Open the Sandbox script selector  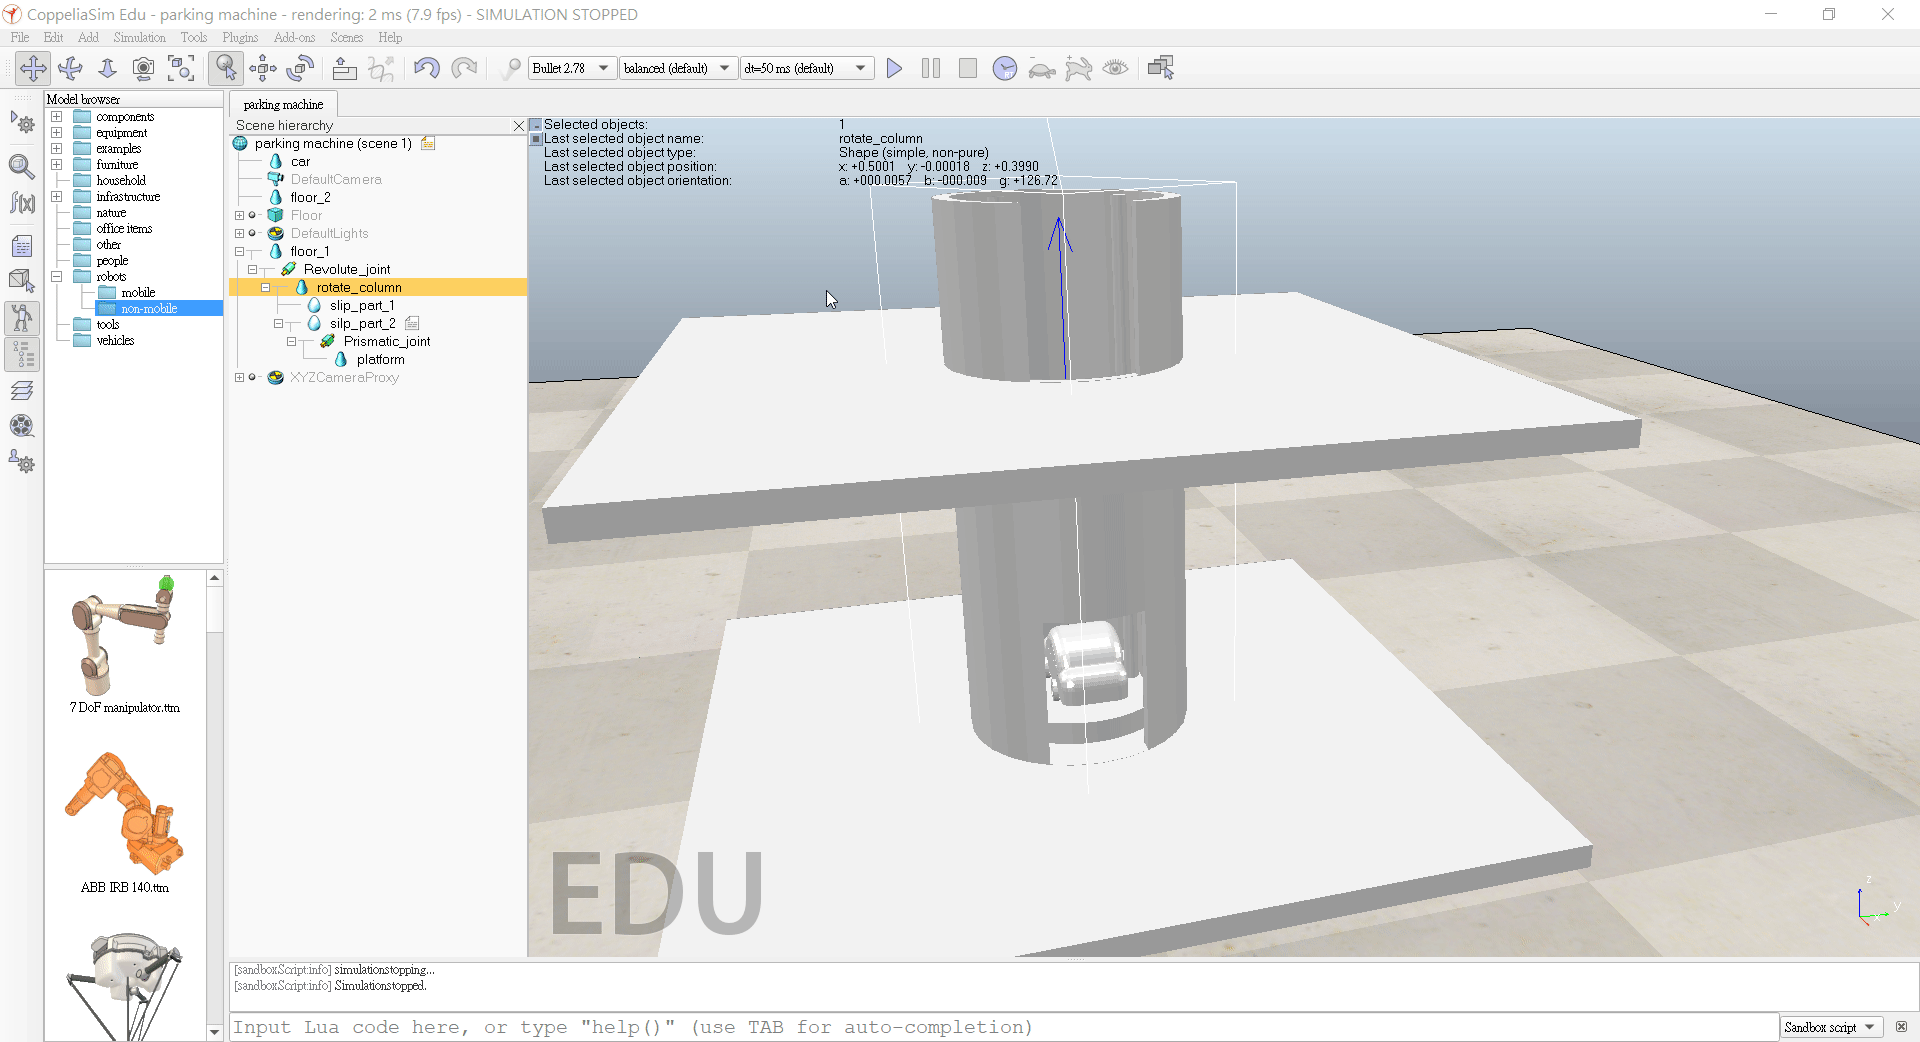coord(1830,1027)
